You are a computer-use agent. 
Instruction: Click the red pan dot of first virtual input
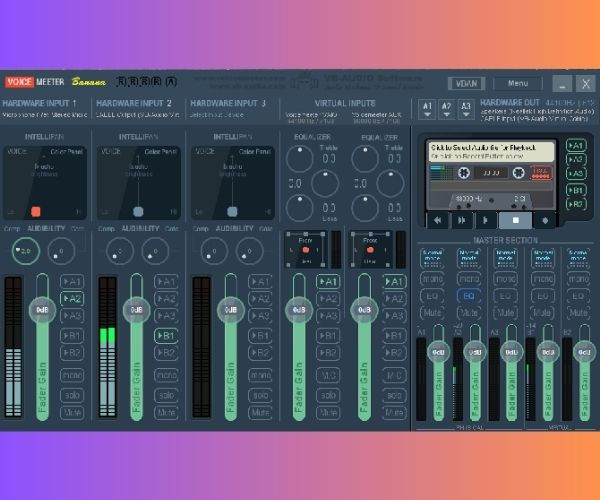coord(305,250)
